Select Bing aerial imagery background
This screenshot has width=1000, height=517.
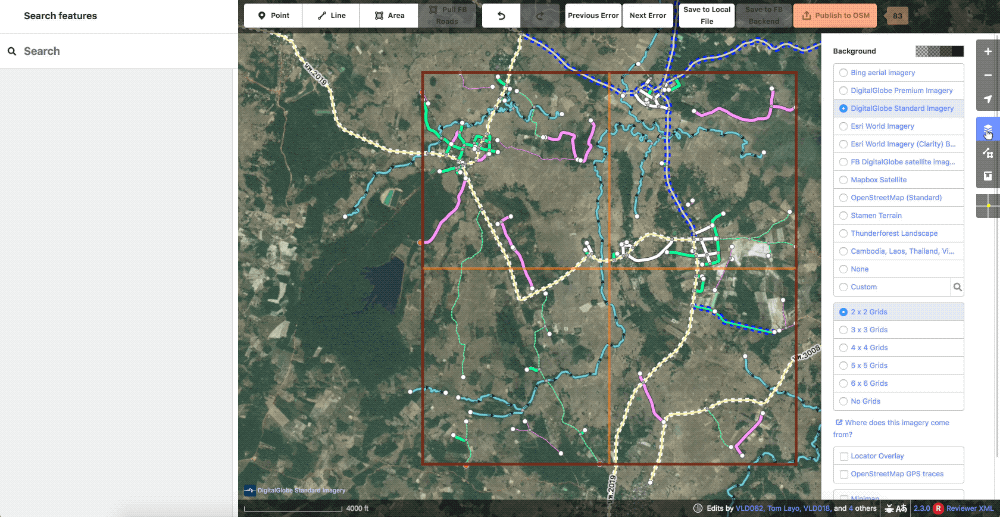[x=899, y=73]
